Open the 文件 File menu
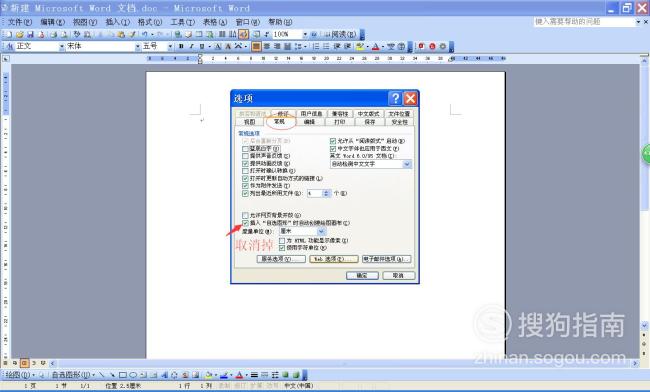Viewport: 650px width, 392px height. (x=19, y=22)
